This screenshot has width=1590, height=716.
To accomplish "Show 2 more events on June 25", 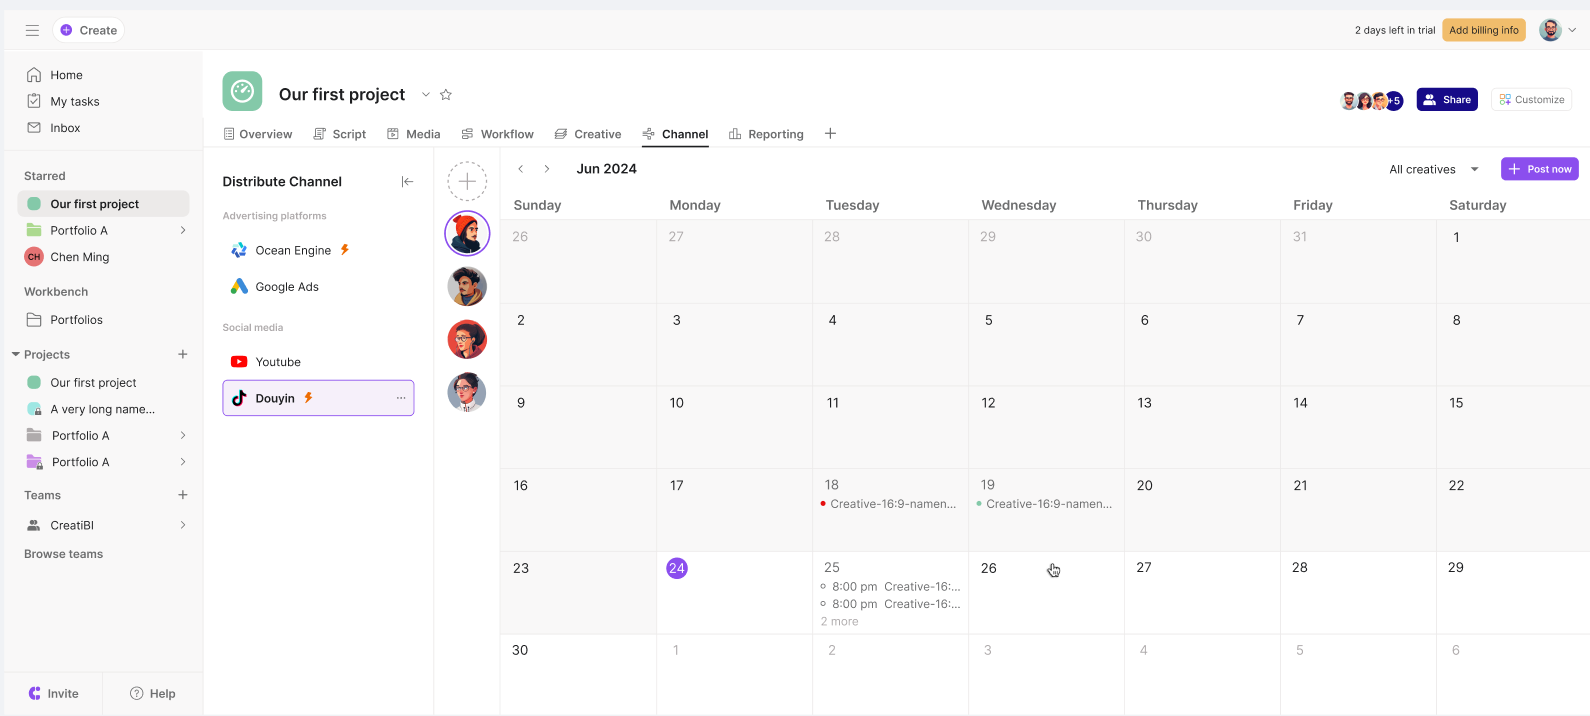I will tap(840, 622).
